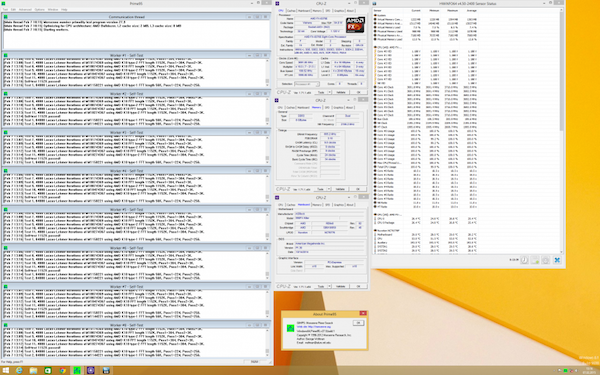Open the processor Selection dropdown in CPU-Z

(x=307, y=84)
